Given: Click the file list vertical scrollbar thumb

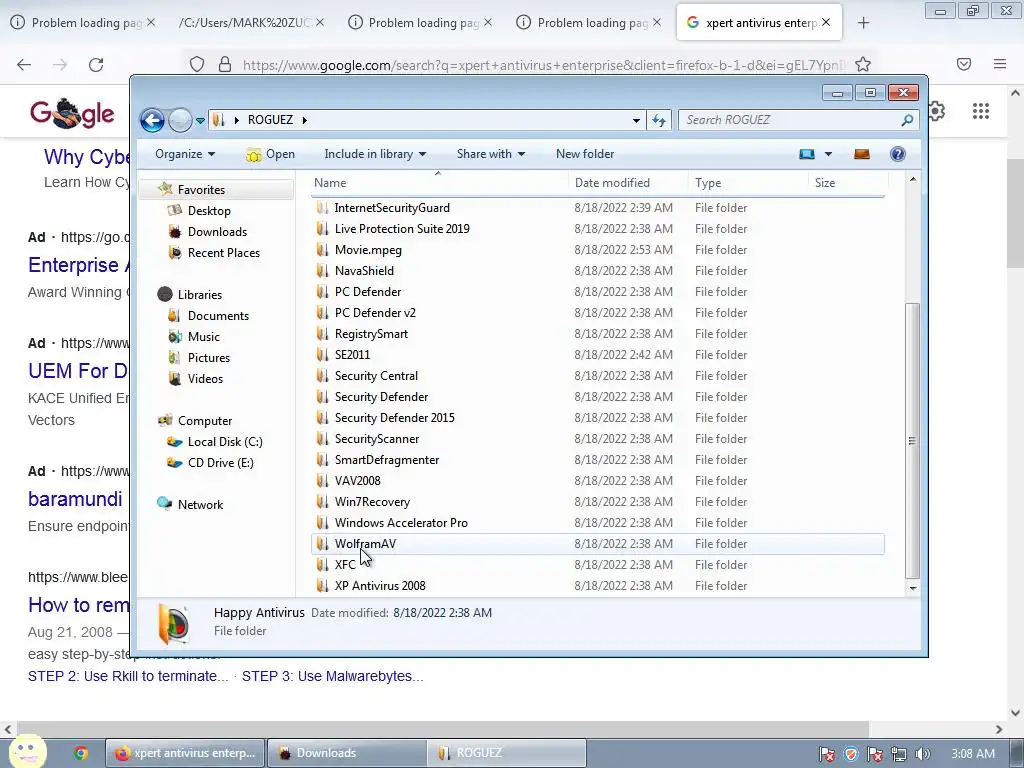Looking at the screenshot, I should coord(912,441).
